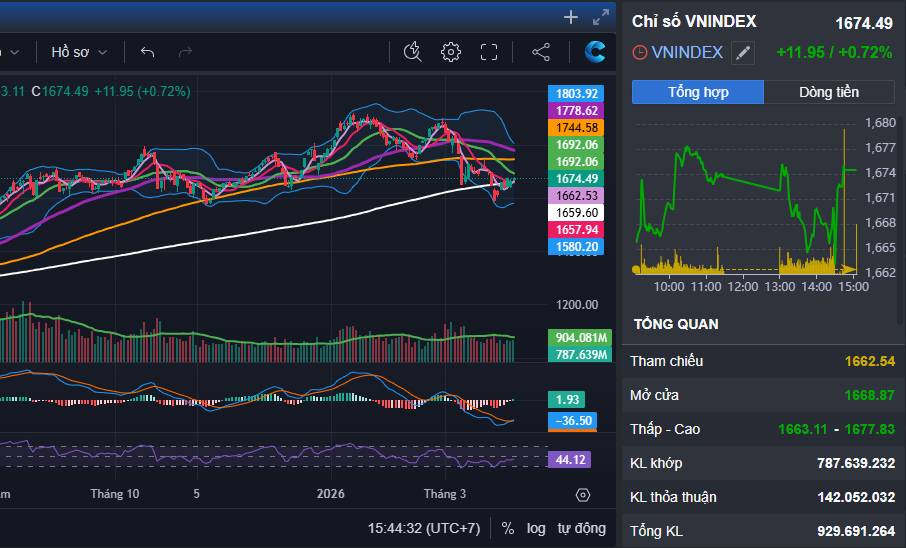The height and width of the screenshot is (548, 906).
Task: Click the VNINDEX symbol link
Action: pos(687,53)
